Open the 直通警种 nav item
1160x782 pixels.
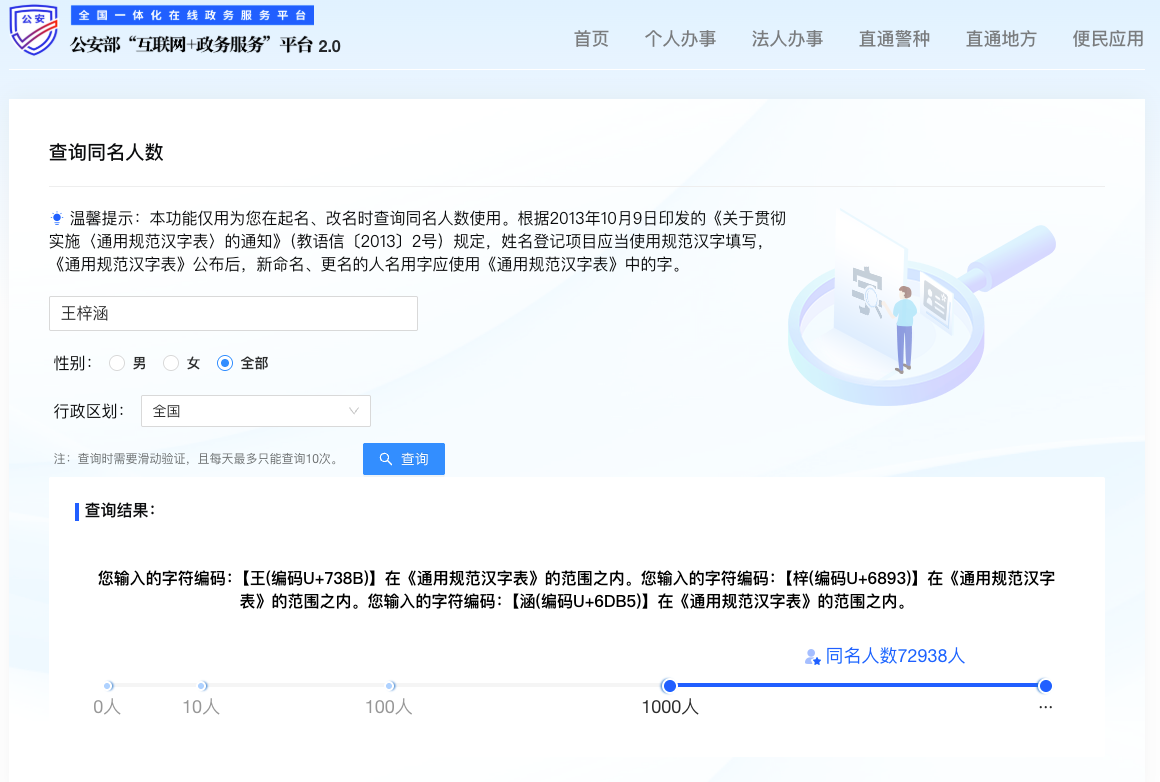[x=894, y=38]
